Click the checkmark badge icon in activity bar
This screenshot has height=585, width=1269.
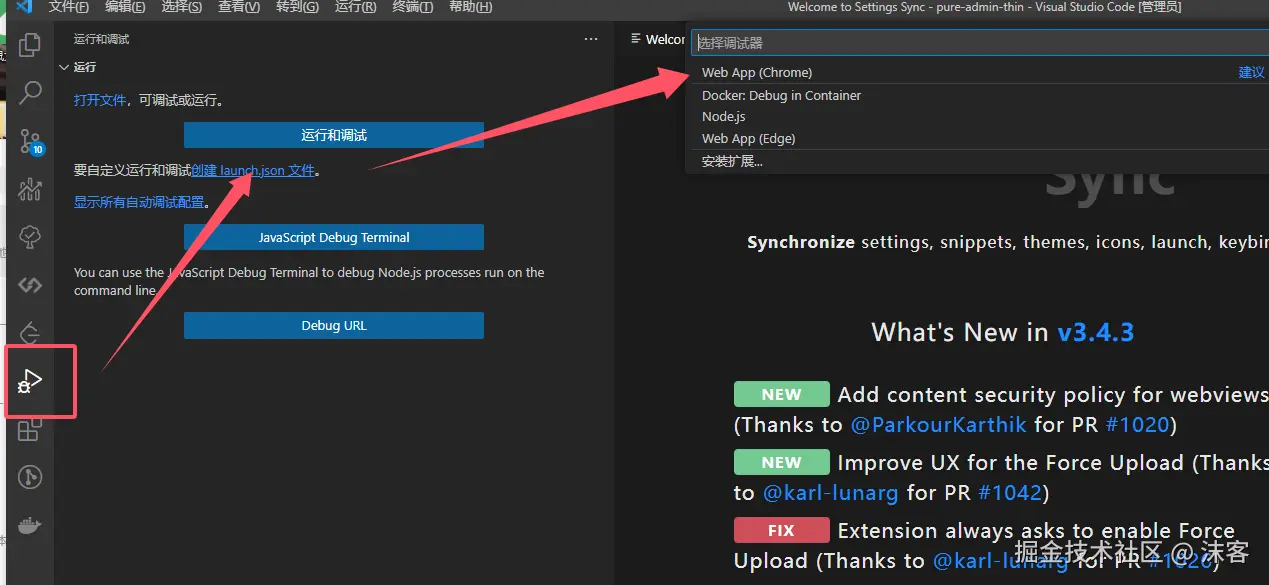tap(31, 237)
